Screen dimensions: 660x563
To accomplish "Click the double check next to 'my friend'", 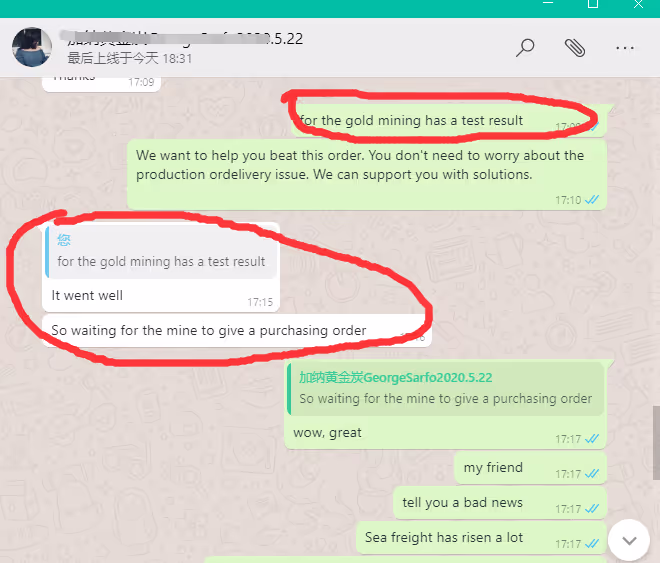I will pyautogui.click(x=592, y=474).
